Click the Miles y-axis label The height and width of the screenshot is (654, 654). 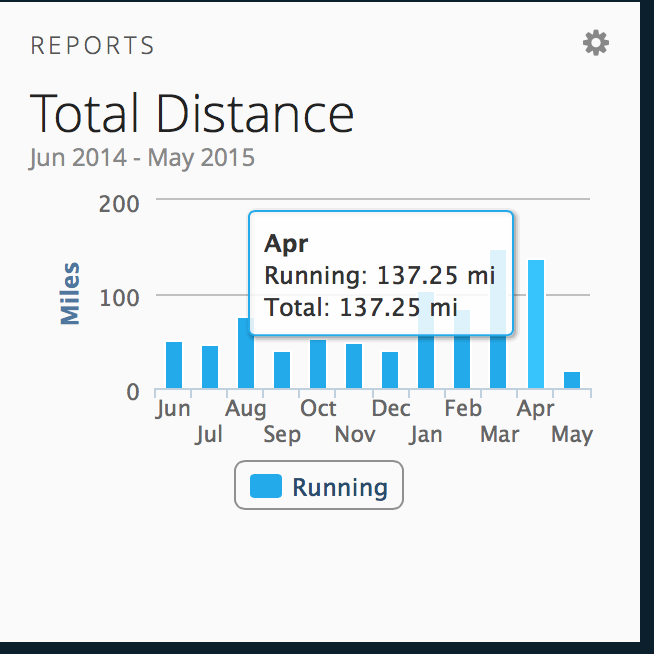[x=69, y=294]
